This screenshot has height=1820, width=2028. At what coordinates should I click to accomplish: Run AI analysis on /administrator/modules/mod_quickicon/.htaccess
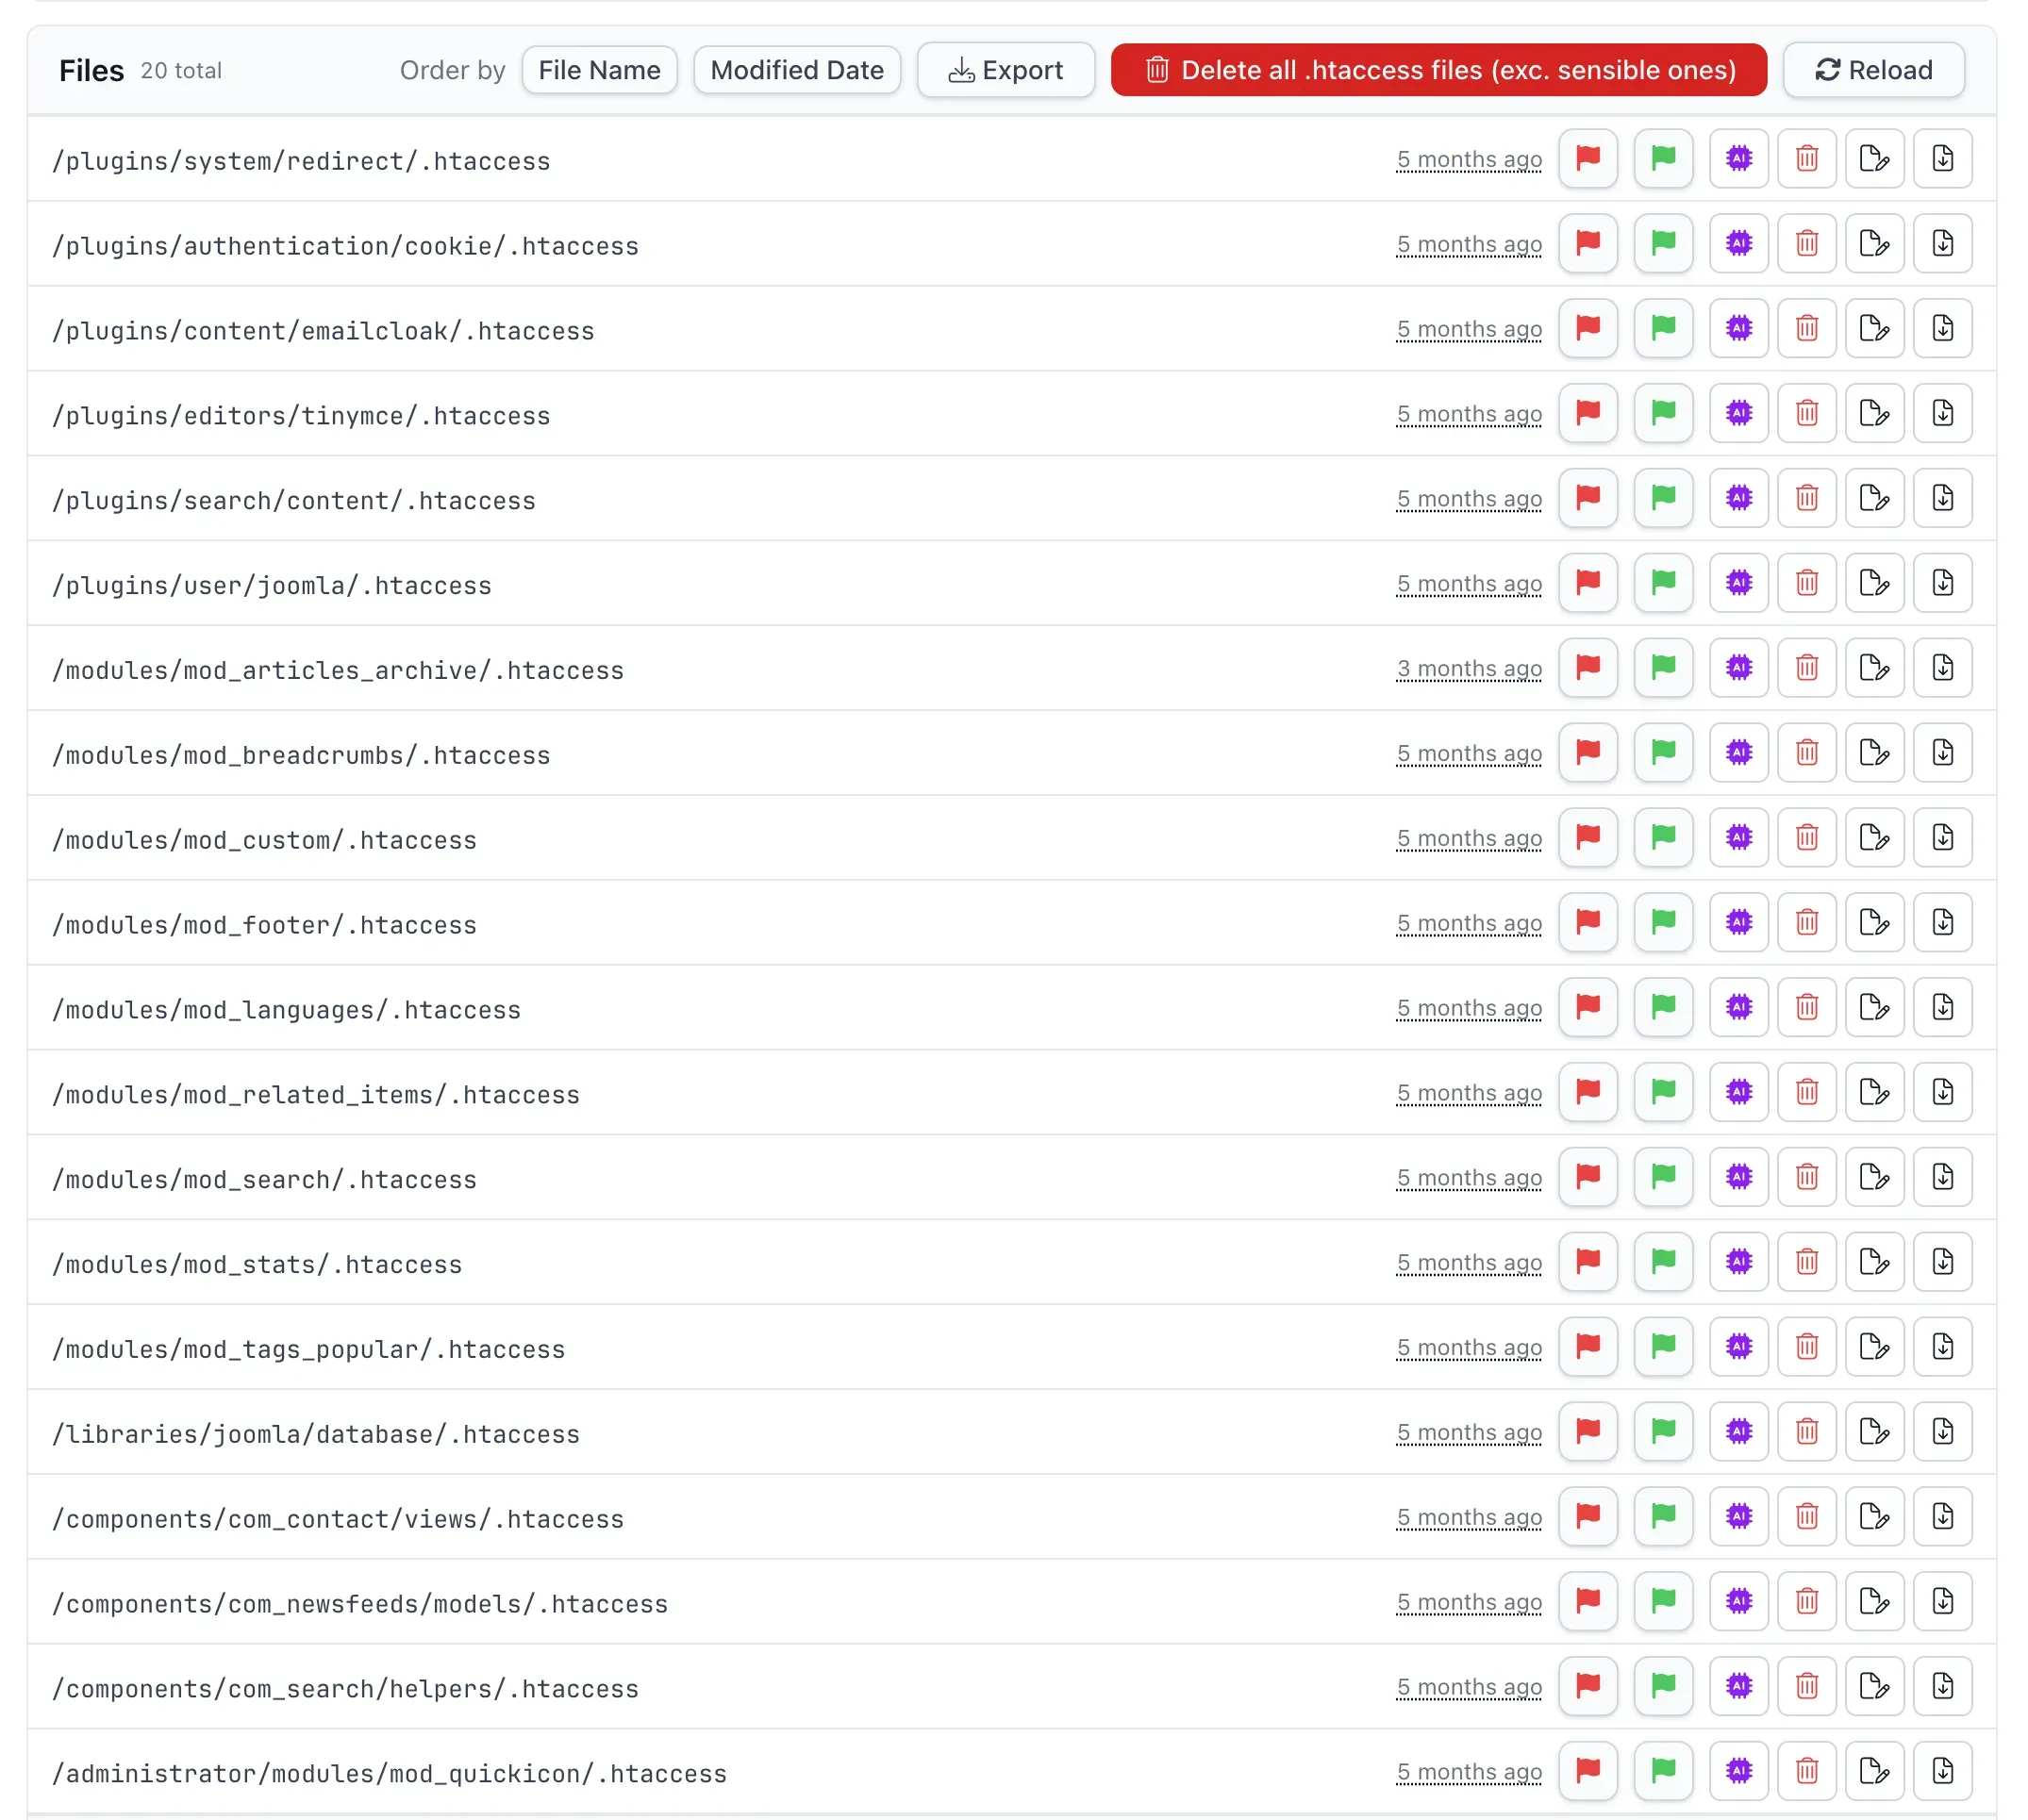tap(1739, 1773)
